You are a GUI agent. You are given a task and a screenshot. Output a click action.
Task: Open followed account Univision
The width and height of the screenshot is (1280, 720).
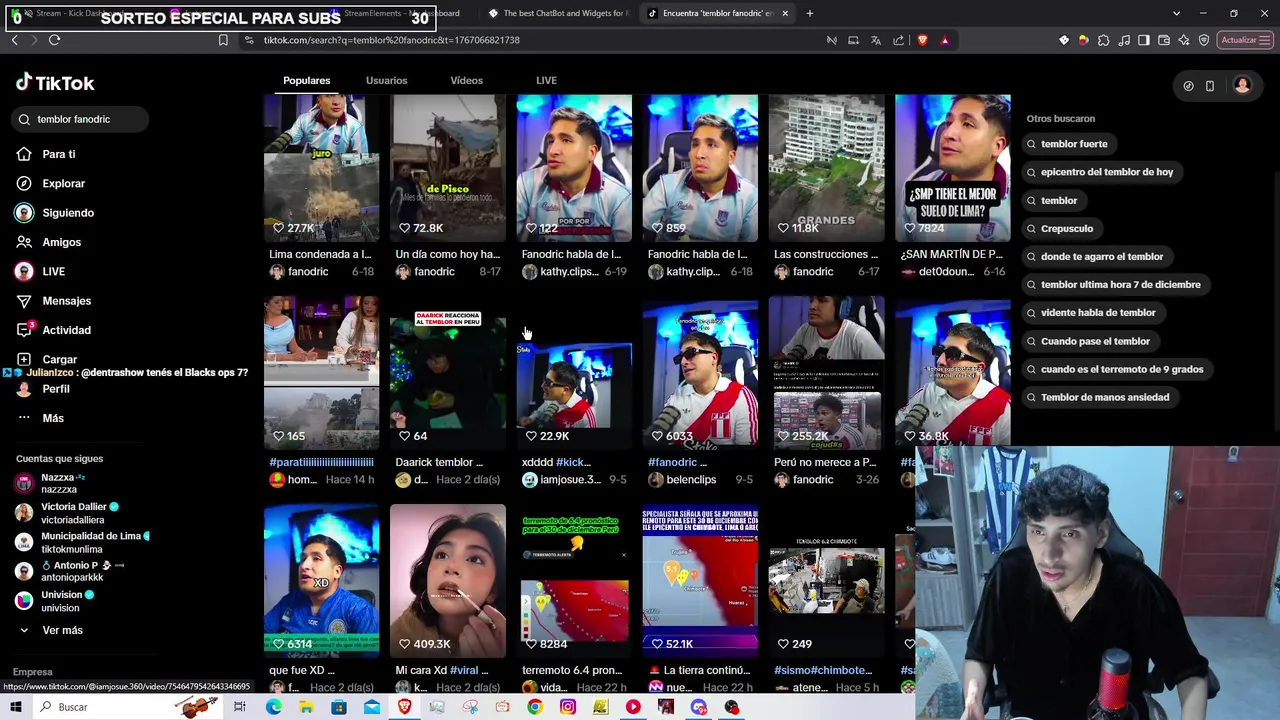pyautogui.click(x=55, y=601)
